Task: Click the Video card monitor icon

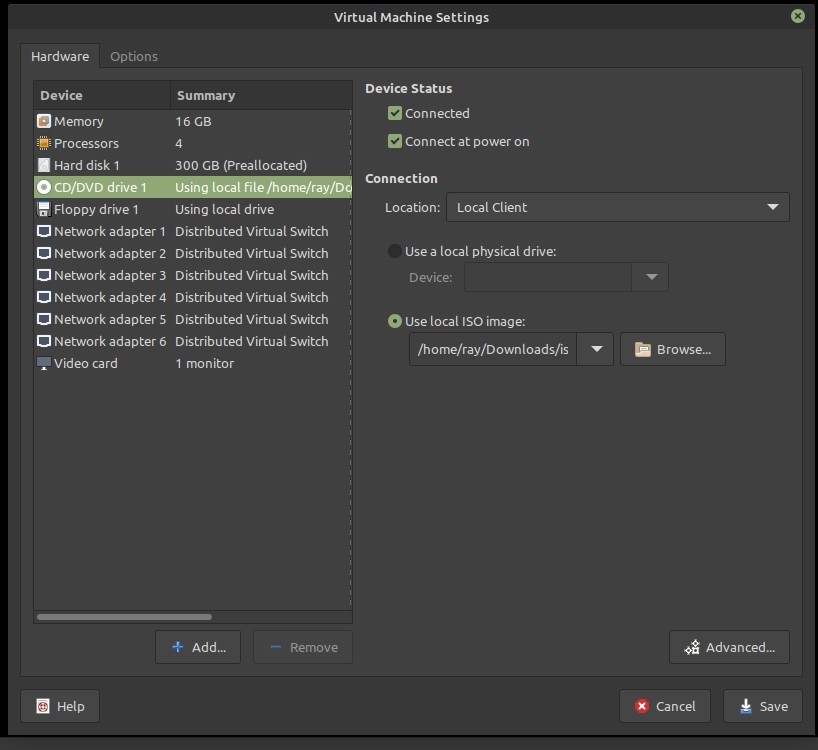Action: (x=44, y=364)
